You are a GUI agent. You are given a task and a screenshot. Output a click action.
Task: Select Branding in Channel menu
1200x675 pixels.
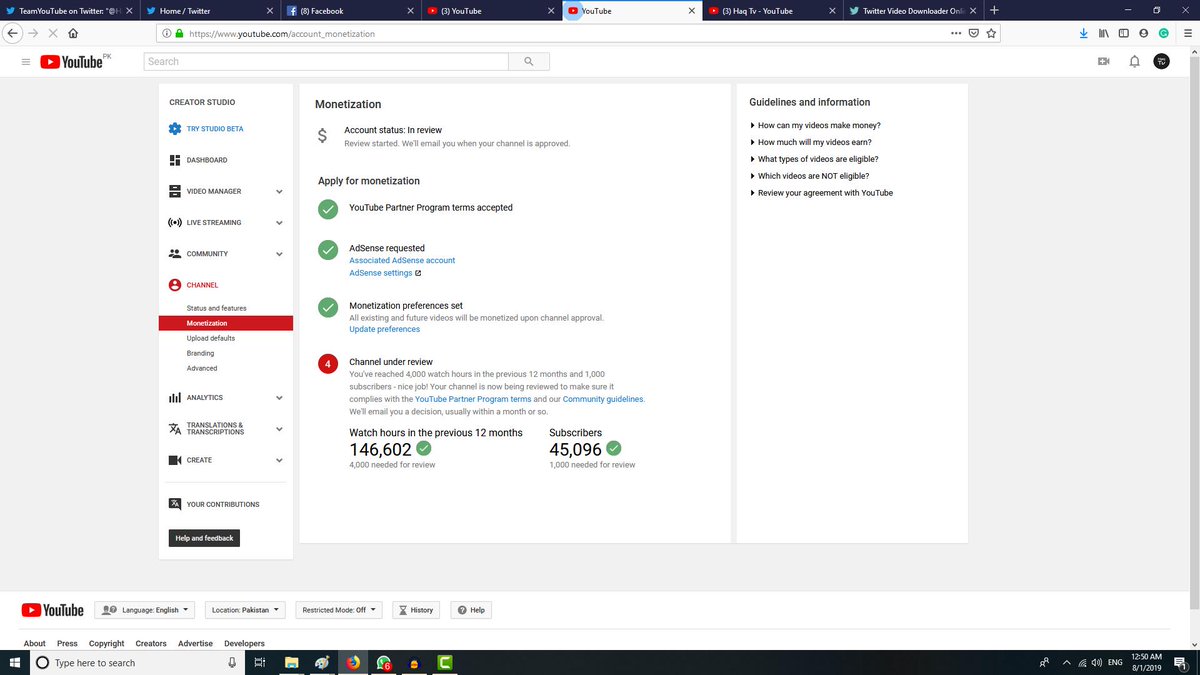200,353
